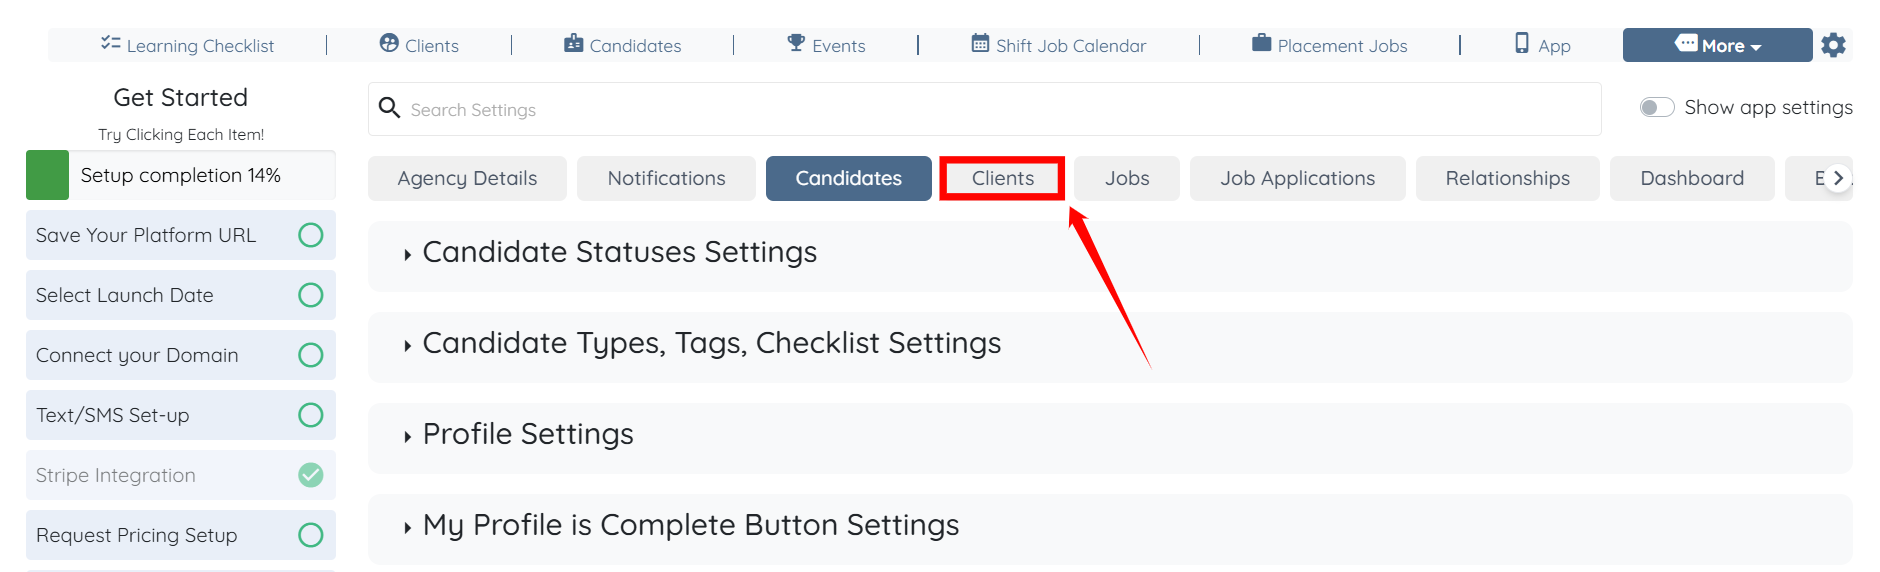The height and width of the screenshot is (572, 1880).
Task: Toggle the Show app settings switch
Action: tap(1657, 107)
